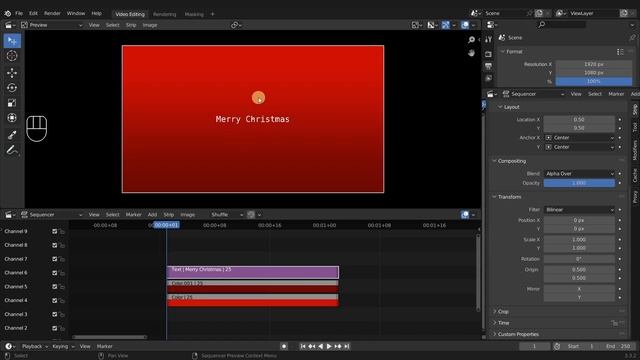Open the sequencer Add menu
Viewport: 640px width, 360px height.
point(152,215)
